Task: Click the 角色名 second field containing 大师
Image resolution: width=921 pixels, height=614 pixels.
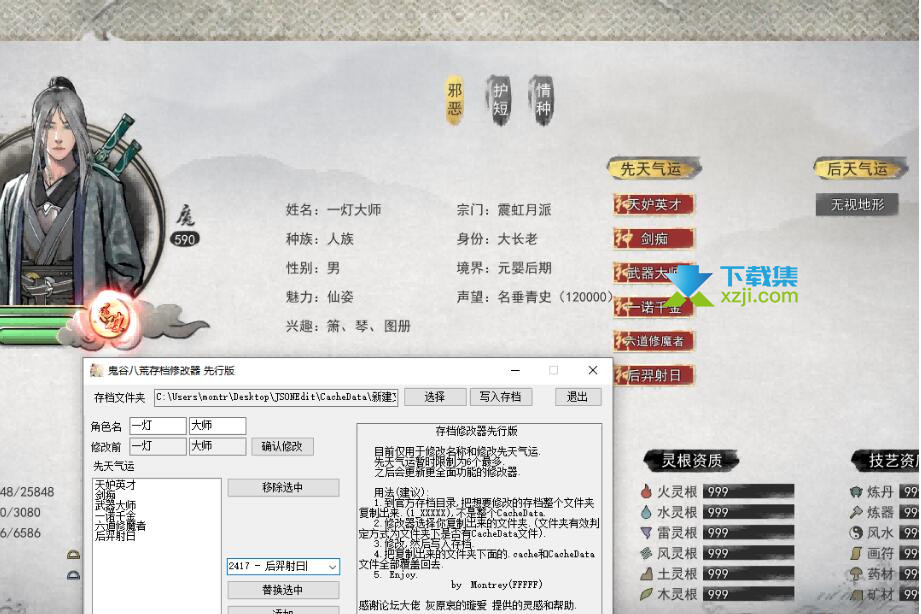Action: pos(217,425)
